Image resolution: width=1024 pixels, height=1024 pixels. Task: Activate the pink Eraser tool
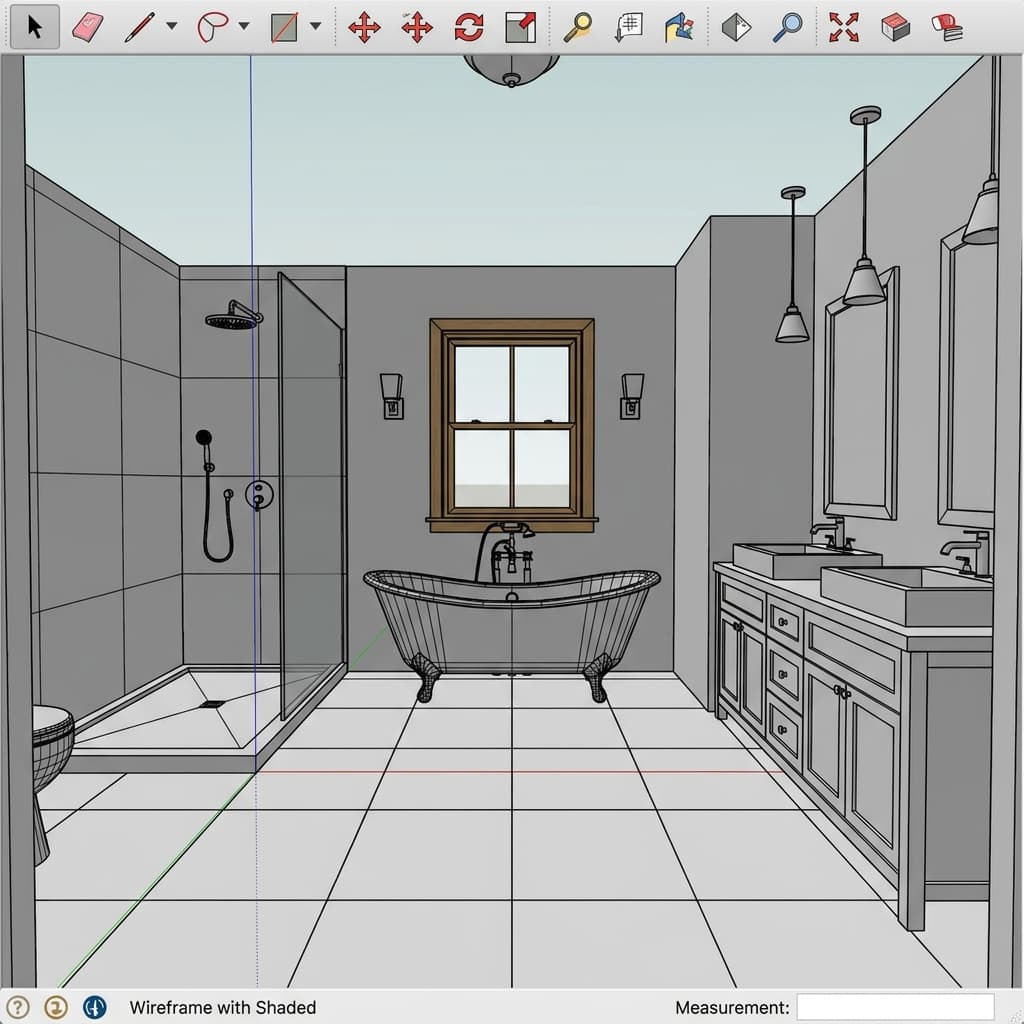(x=88, y=27)
